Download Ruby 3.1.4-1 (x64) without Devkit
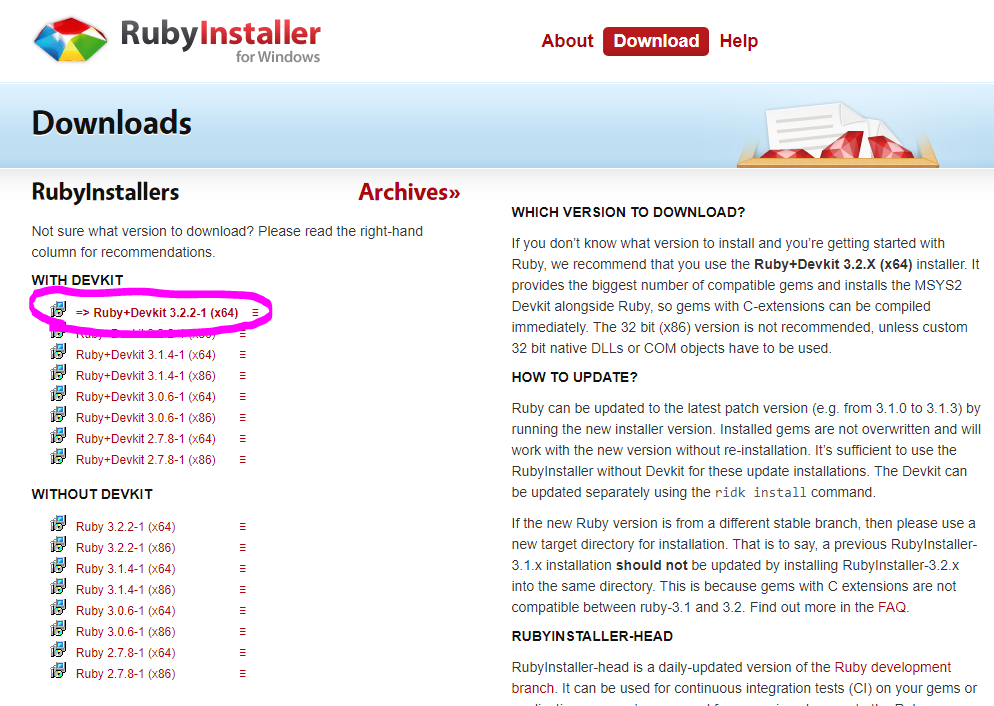This screenshot has height=706, width=994. [126, 568]
